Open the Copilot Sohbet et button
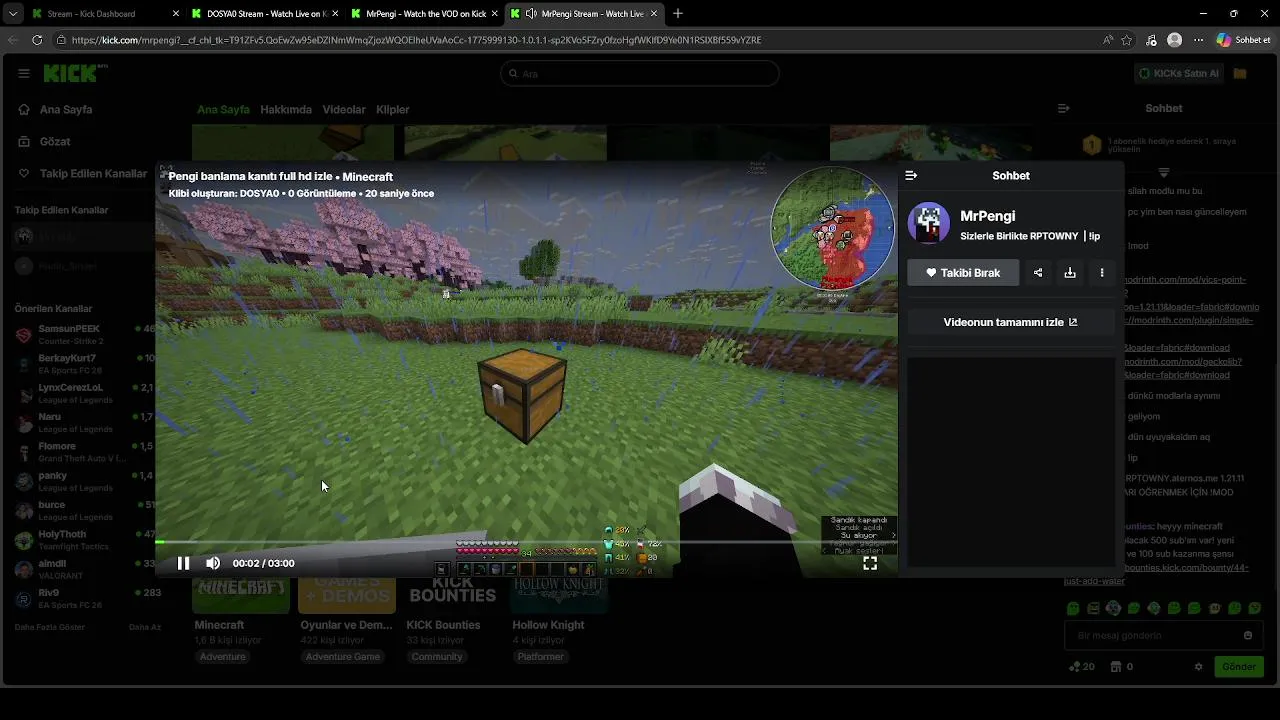 coord(1244,40)
